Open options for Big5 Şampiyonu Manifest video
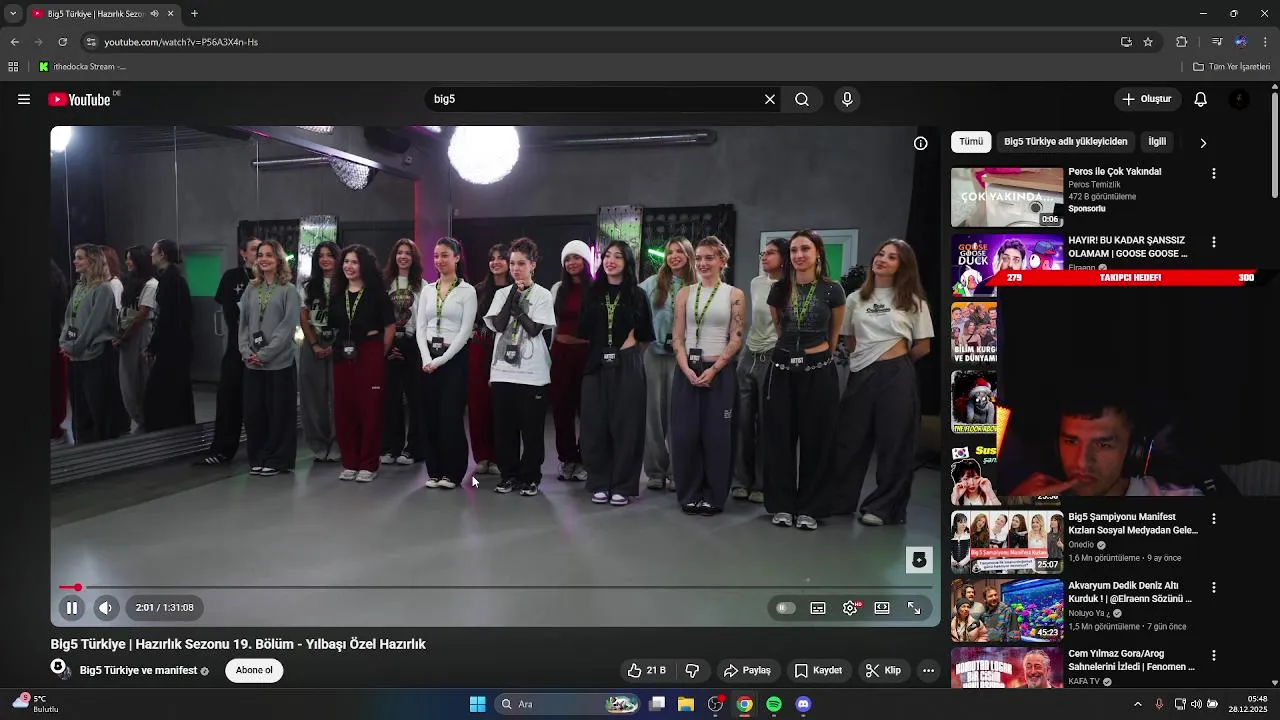This screenshot has height=720, width=1280. pyautogui.click(x=1214, y=519)
